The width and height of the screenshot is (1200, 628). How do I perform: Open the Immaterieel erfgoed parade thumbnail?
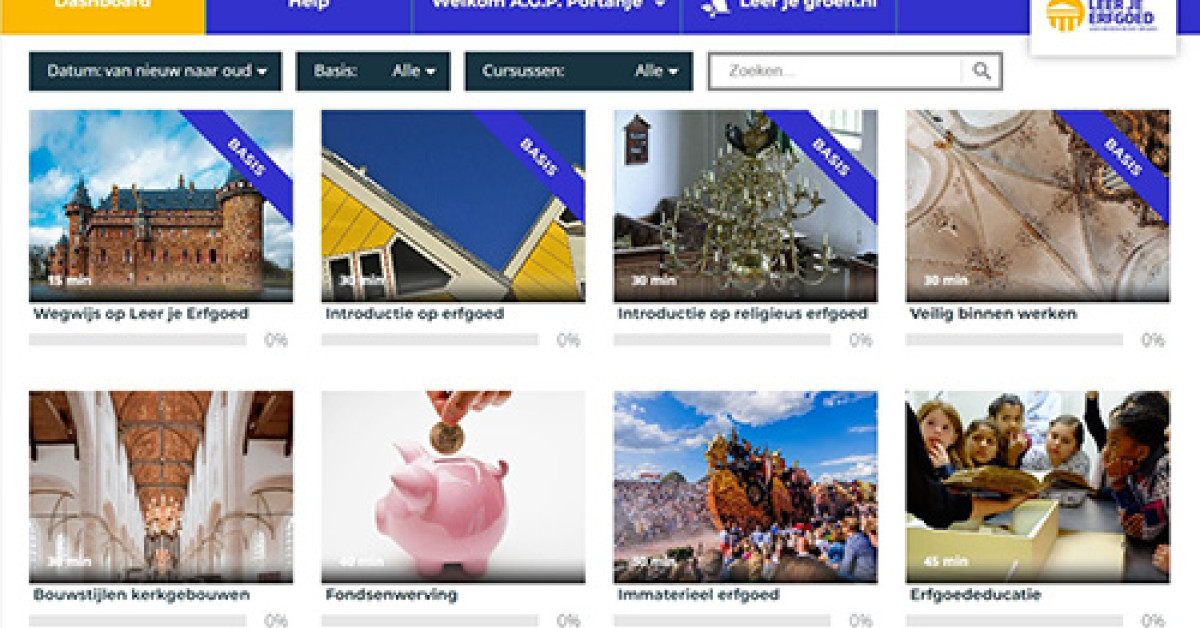[x=745, y=487]
